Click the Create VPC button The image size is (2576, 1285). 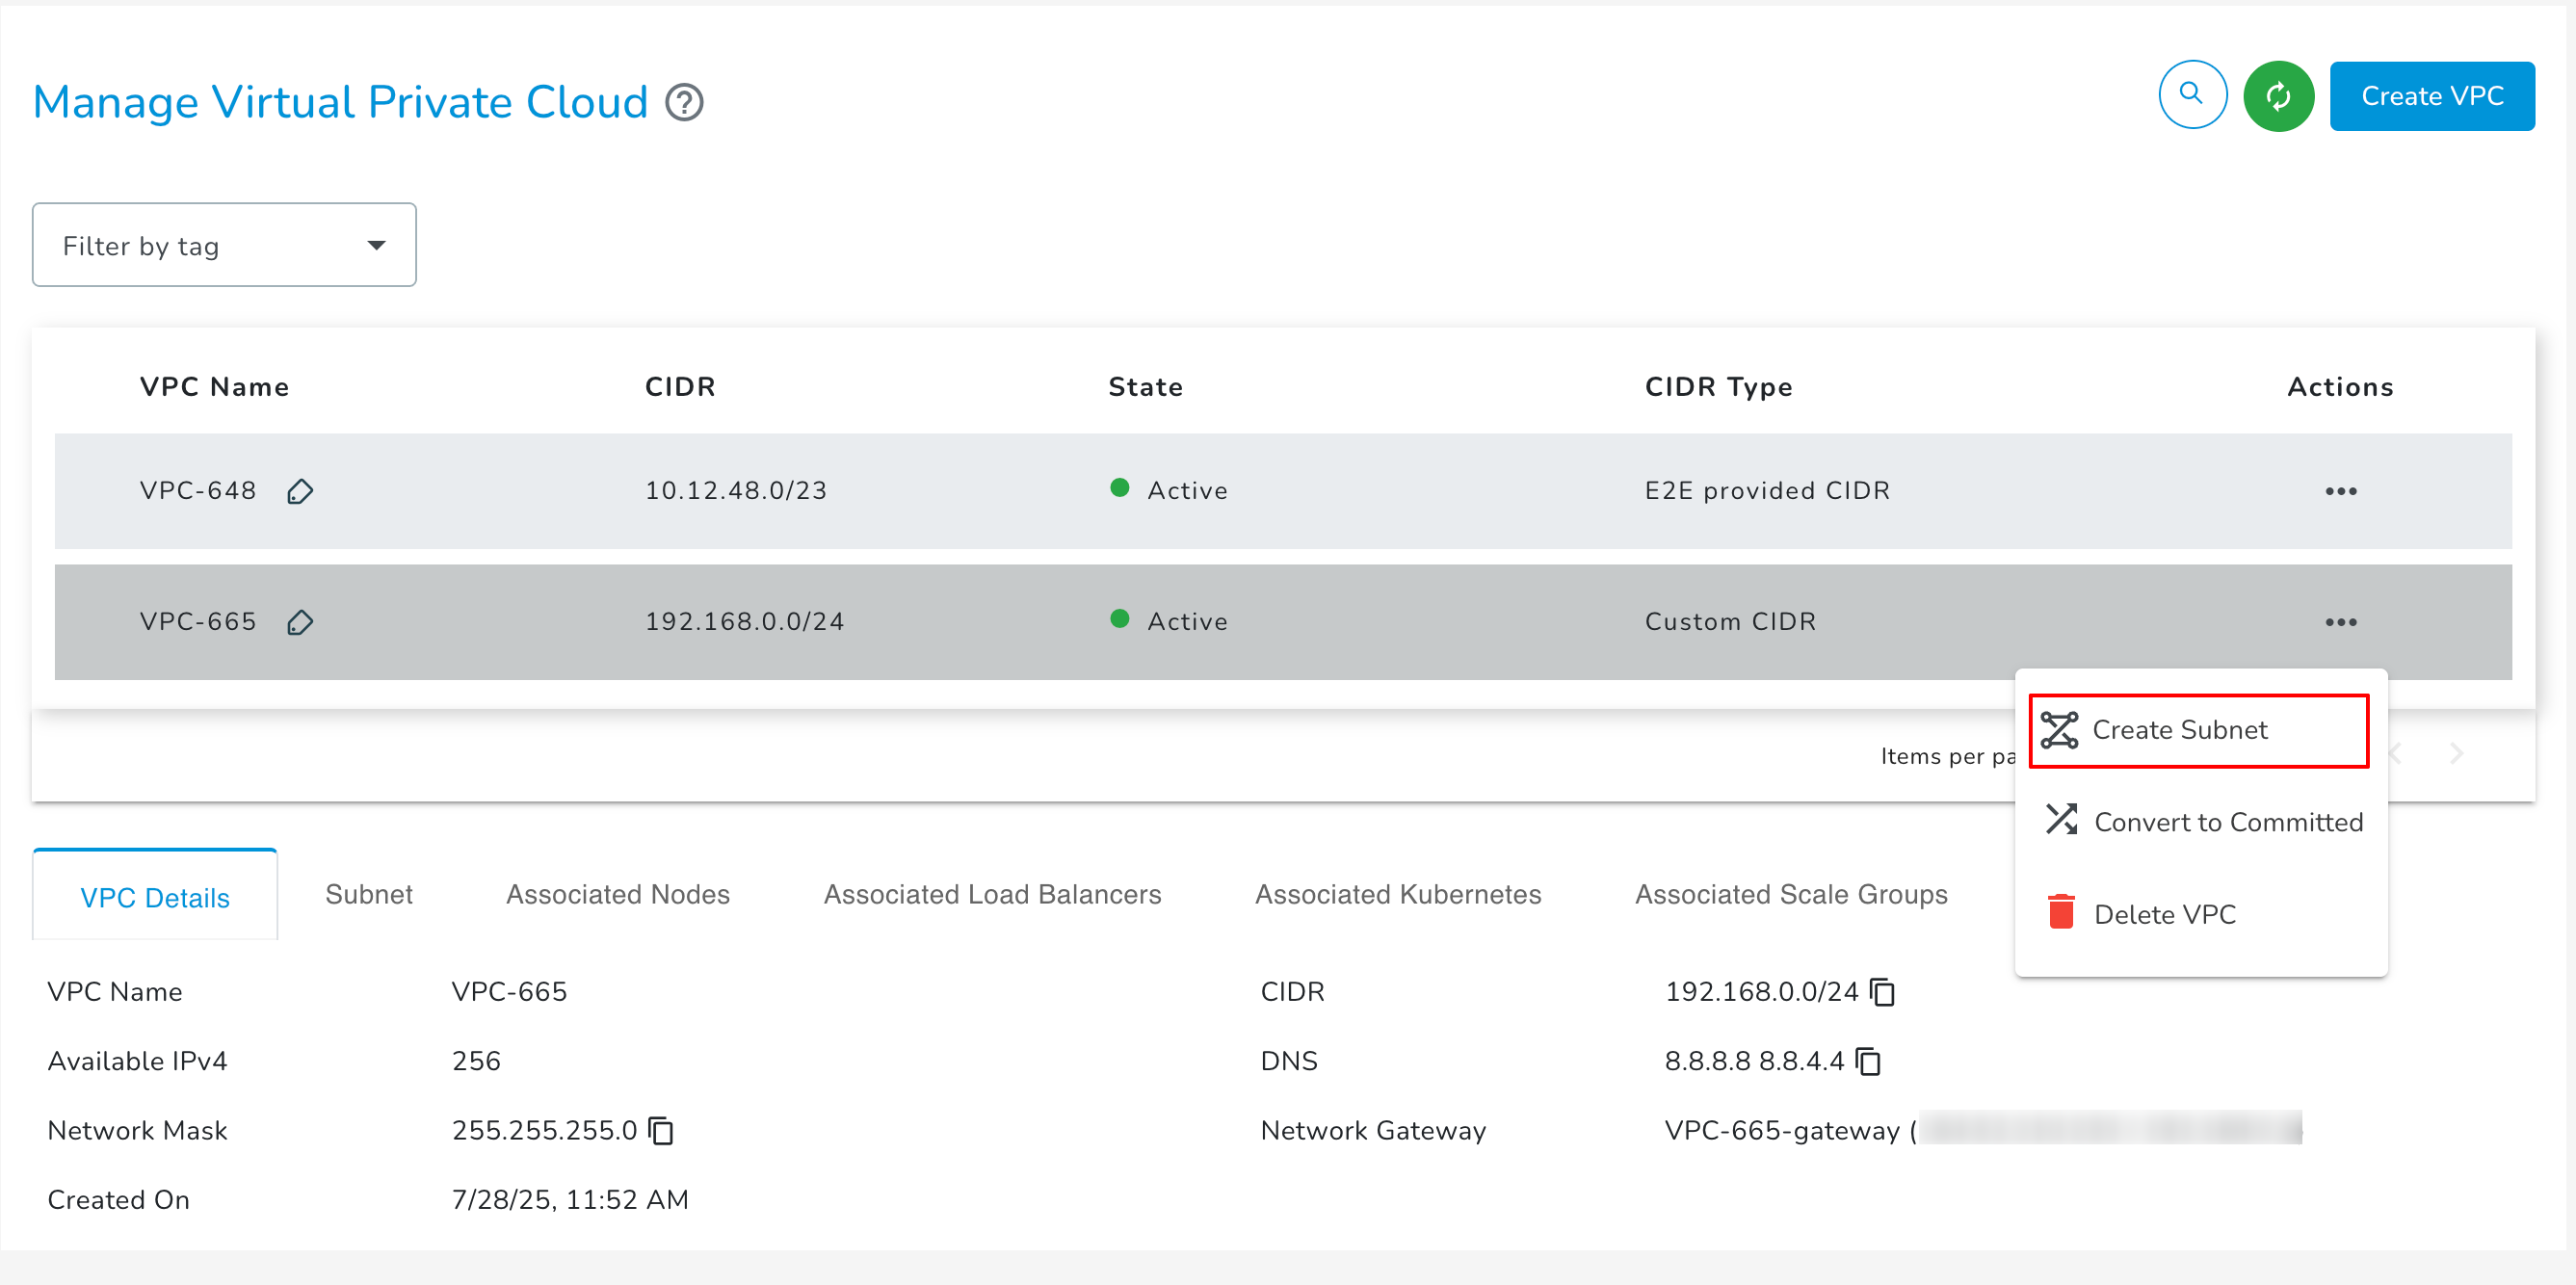coord(2432,95)
